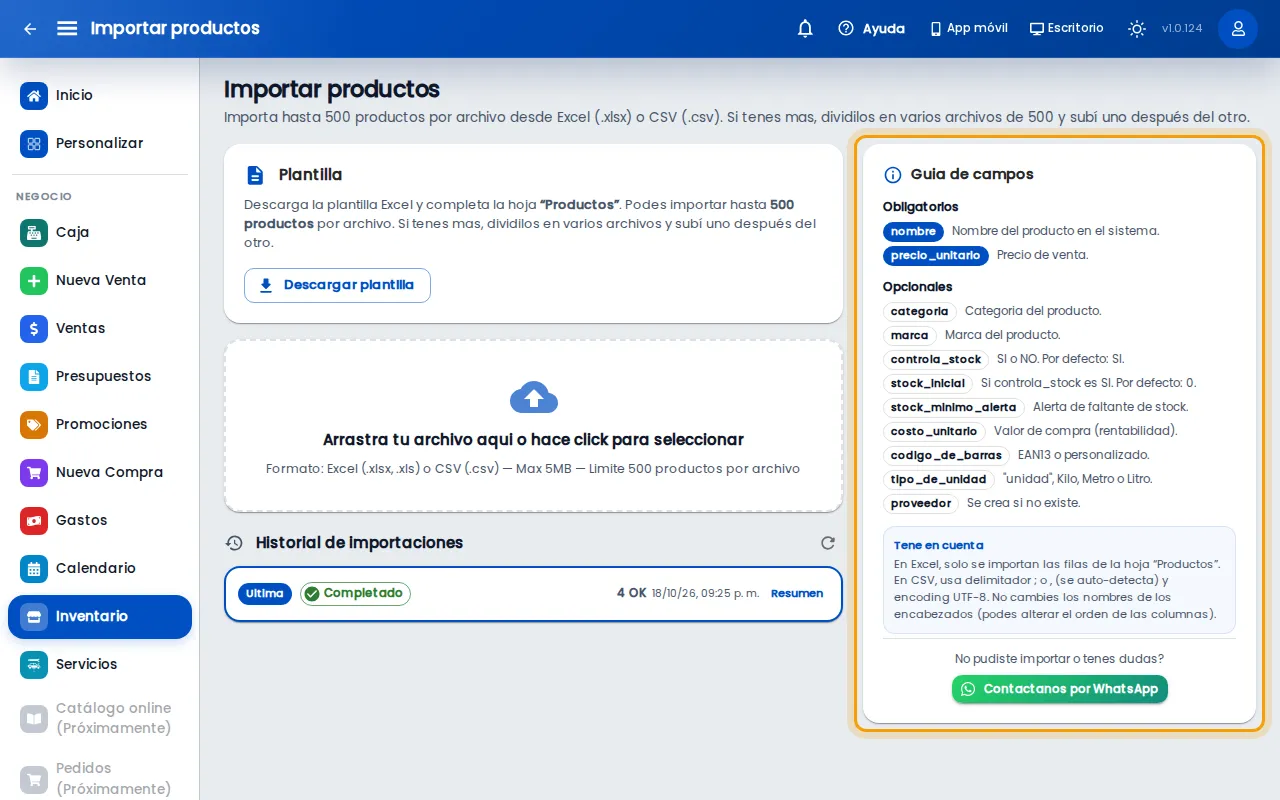Image resolution: width=1280 pixels, height=800 pixels.
Task: Click the Gastos money icon
Action: [34, 521]
